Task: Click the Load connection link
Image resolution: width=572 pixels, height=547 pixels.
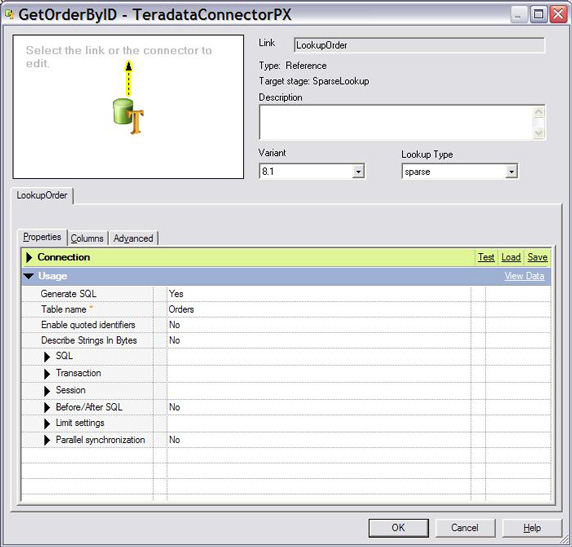Action: pyautogui.click(x=511, y=257)
